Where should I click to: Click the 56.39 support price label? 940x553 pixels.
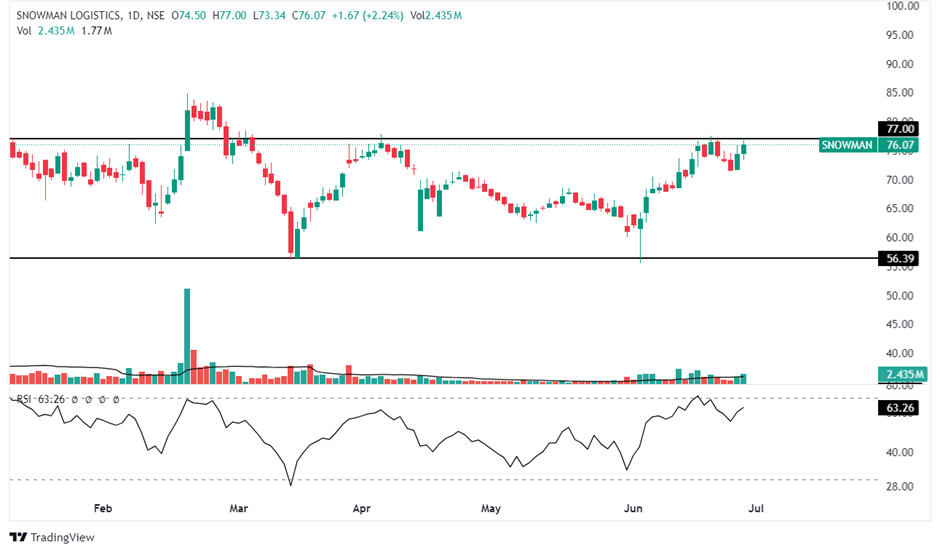pyautogui.click(x=901, y=258)
